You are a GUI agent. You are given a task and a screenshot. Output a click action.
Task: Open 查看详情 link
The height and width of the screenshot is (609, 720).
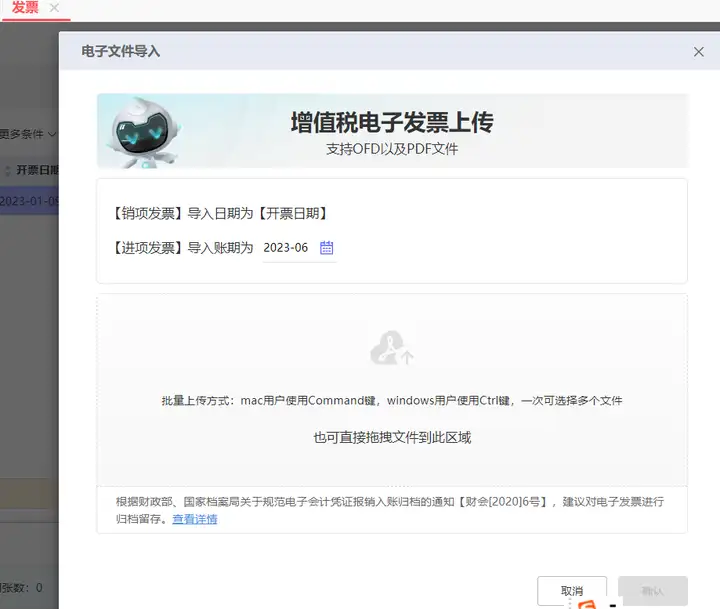point(195,519)
